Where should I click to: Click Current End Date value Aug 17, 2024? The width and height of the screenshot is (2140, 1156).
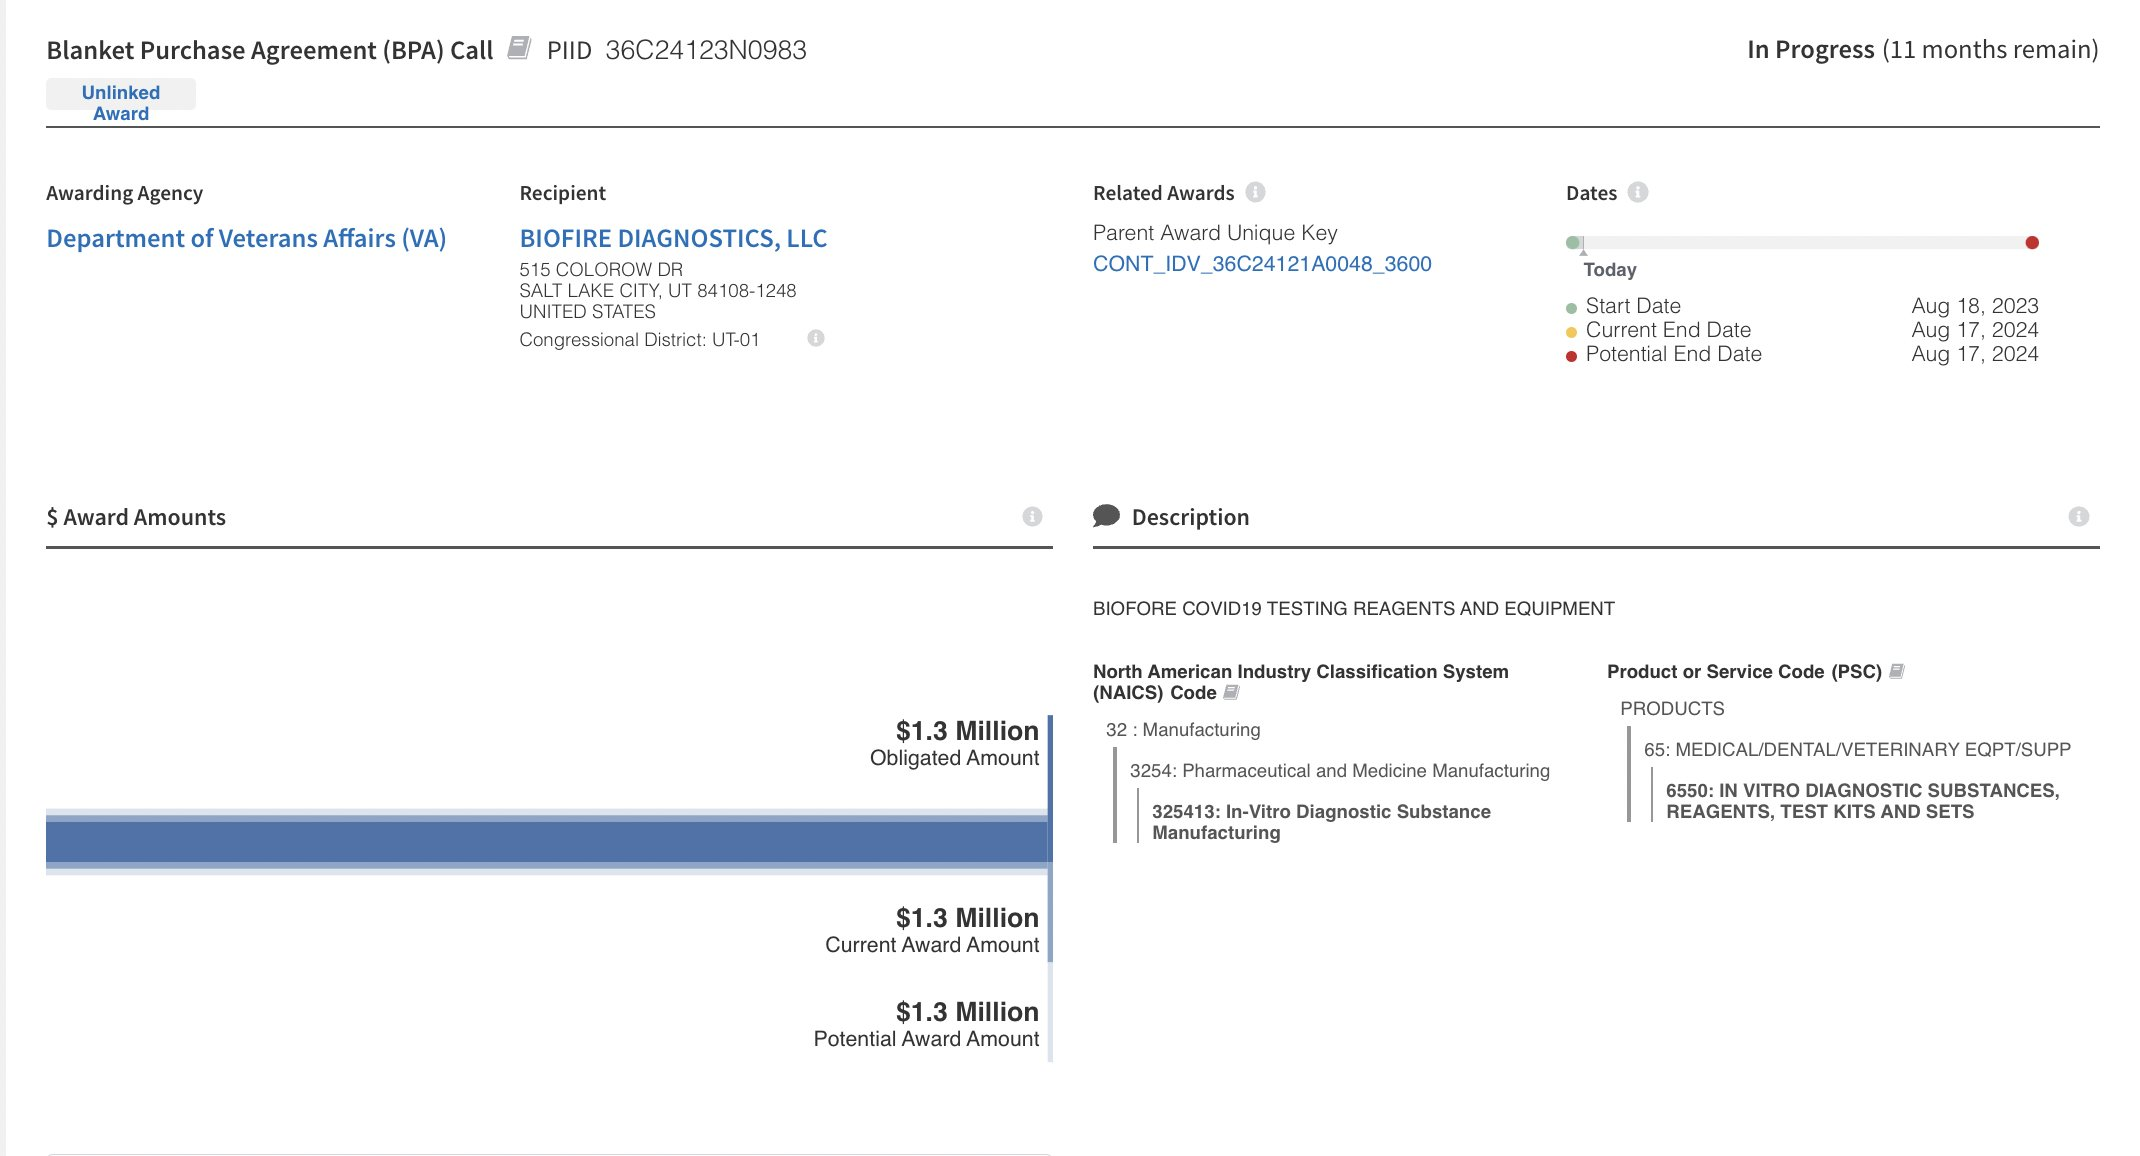[1974, 330]
